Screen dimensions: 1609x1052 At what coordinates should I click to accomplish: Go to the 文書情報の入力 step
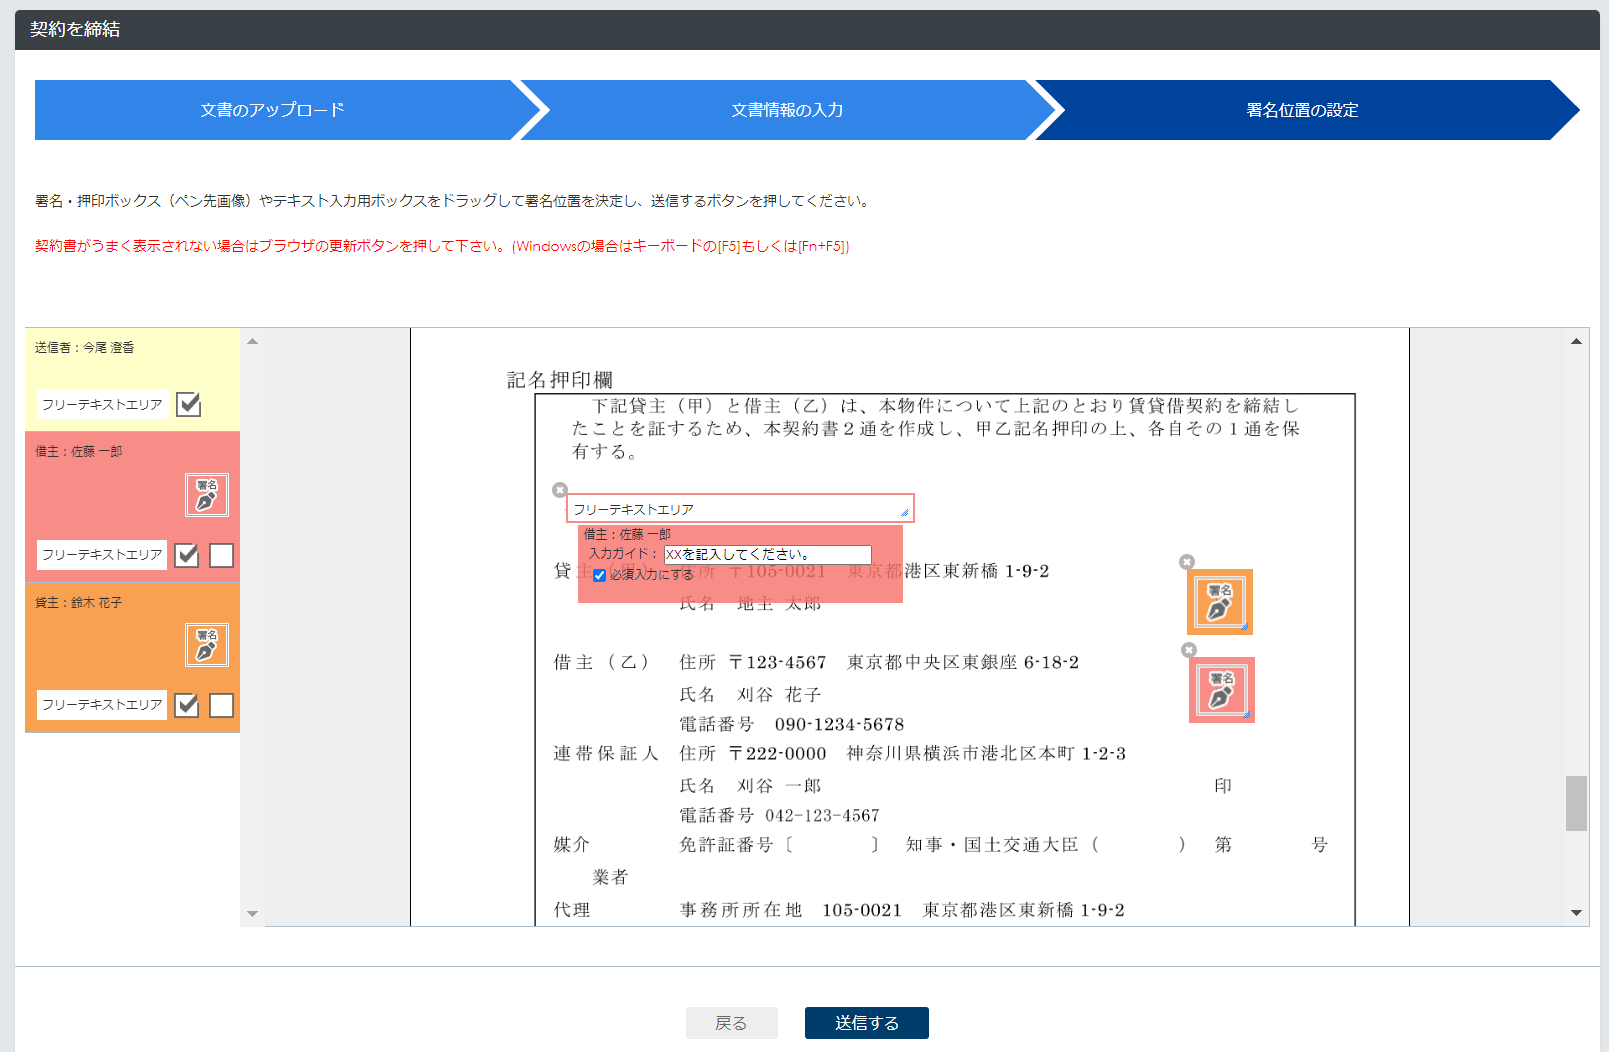(x=787, y=110)
